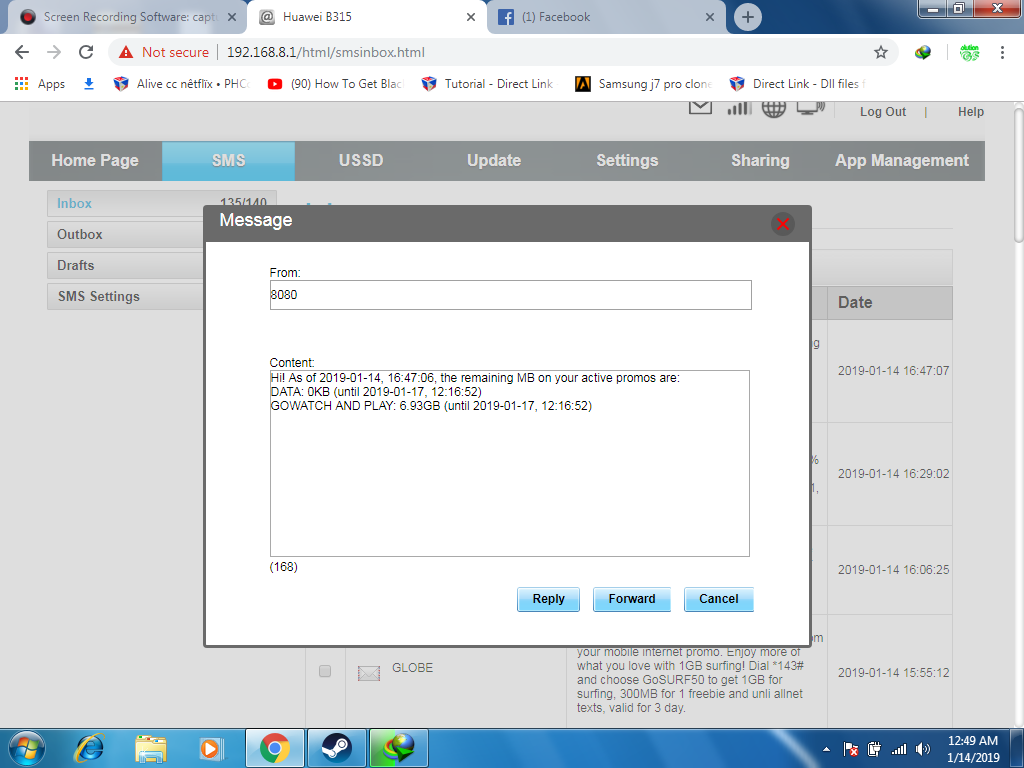The height and width of the screenshot is (768, 1024).
Task: Click inside the Content message text area
Action: pyautogui.click(x=509, y=464)
